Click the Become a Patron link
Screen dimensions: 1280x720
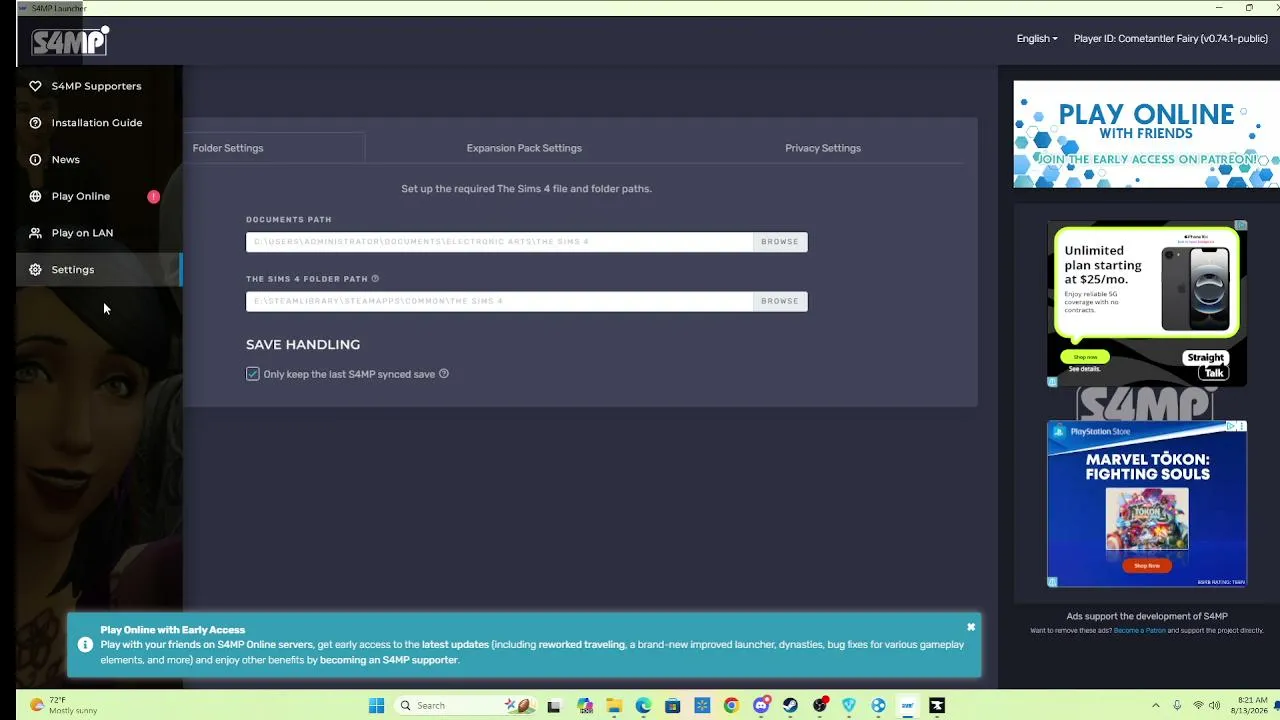coord(1139,631)
